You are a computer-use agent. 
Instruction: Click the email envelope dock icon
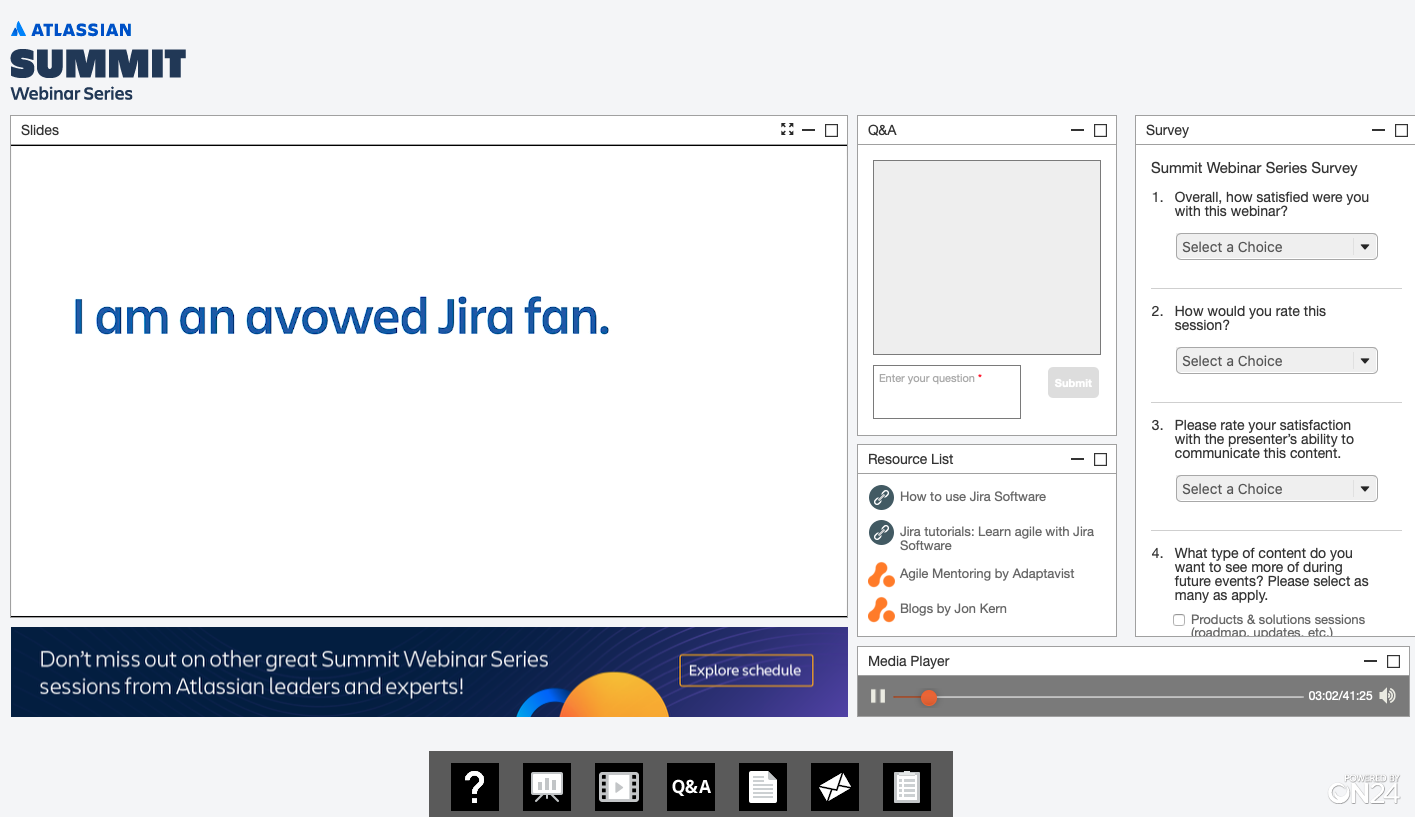835,787
